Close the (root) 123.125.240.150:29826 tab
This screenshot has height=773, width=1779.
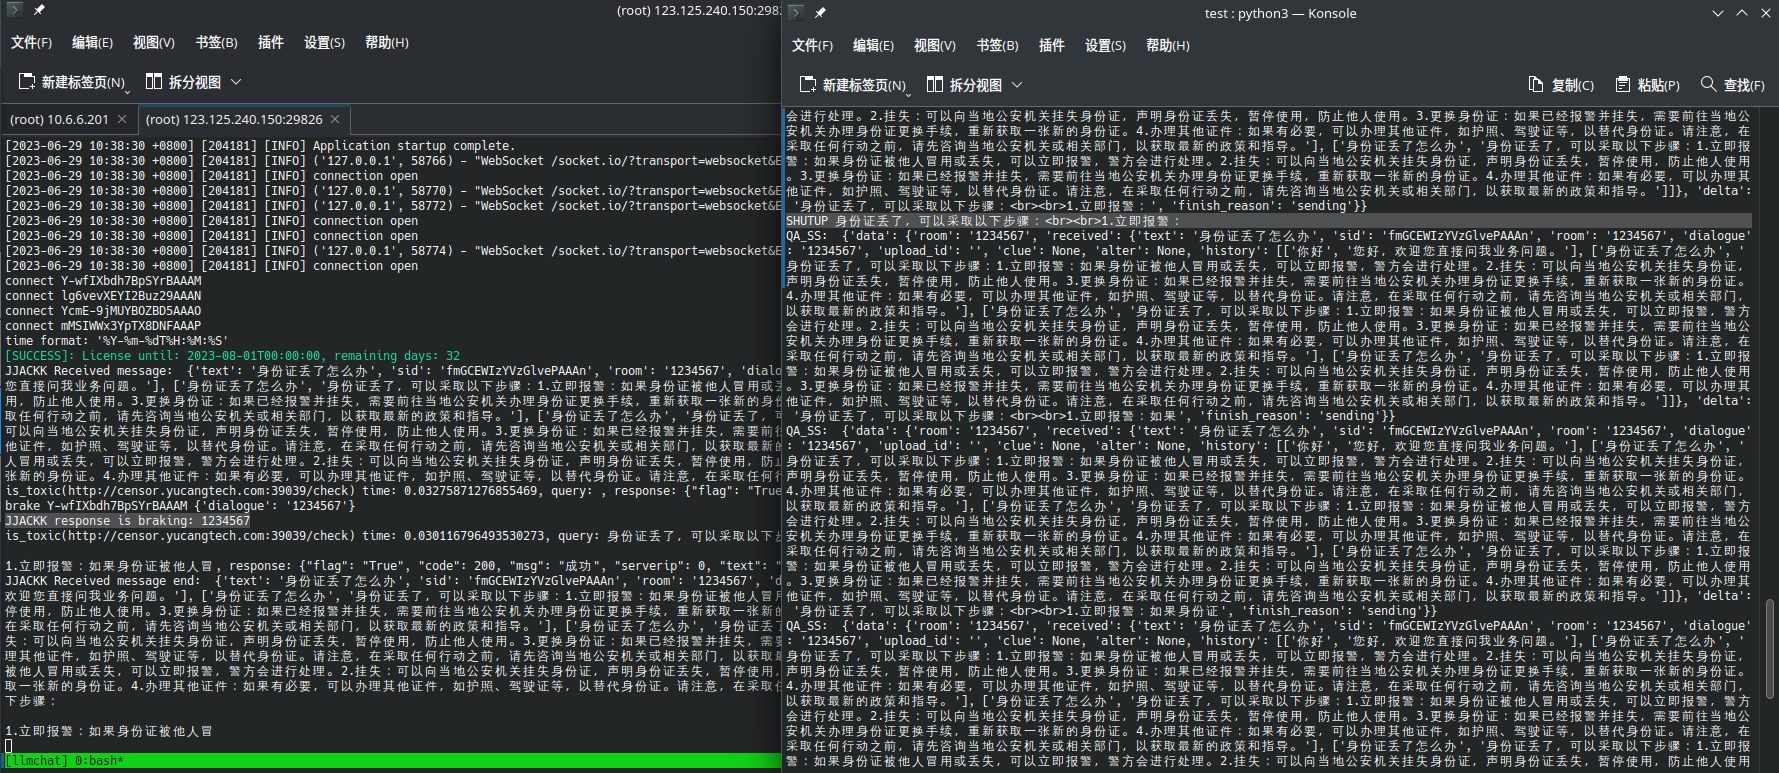pyautogui.click(x=336, y=119)
